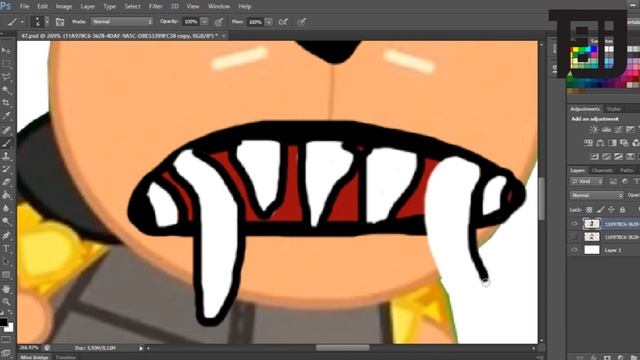Image resolution: width=640 pixels, height=360 pixels.
Task: Select the Hand tool
Action: tap(6, 289)
